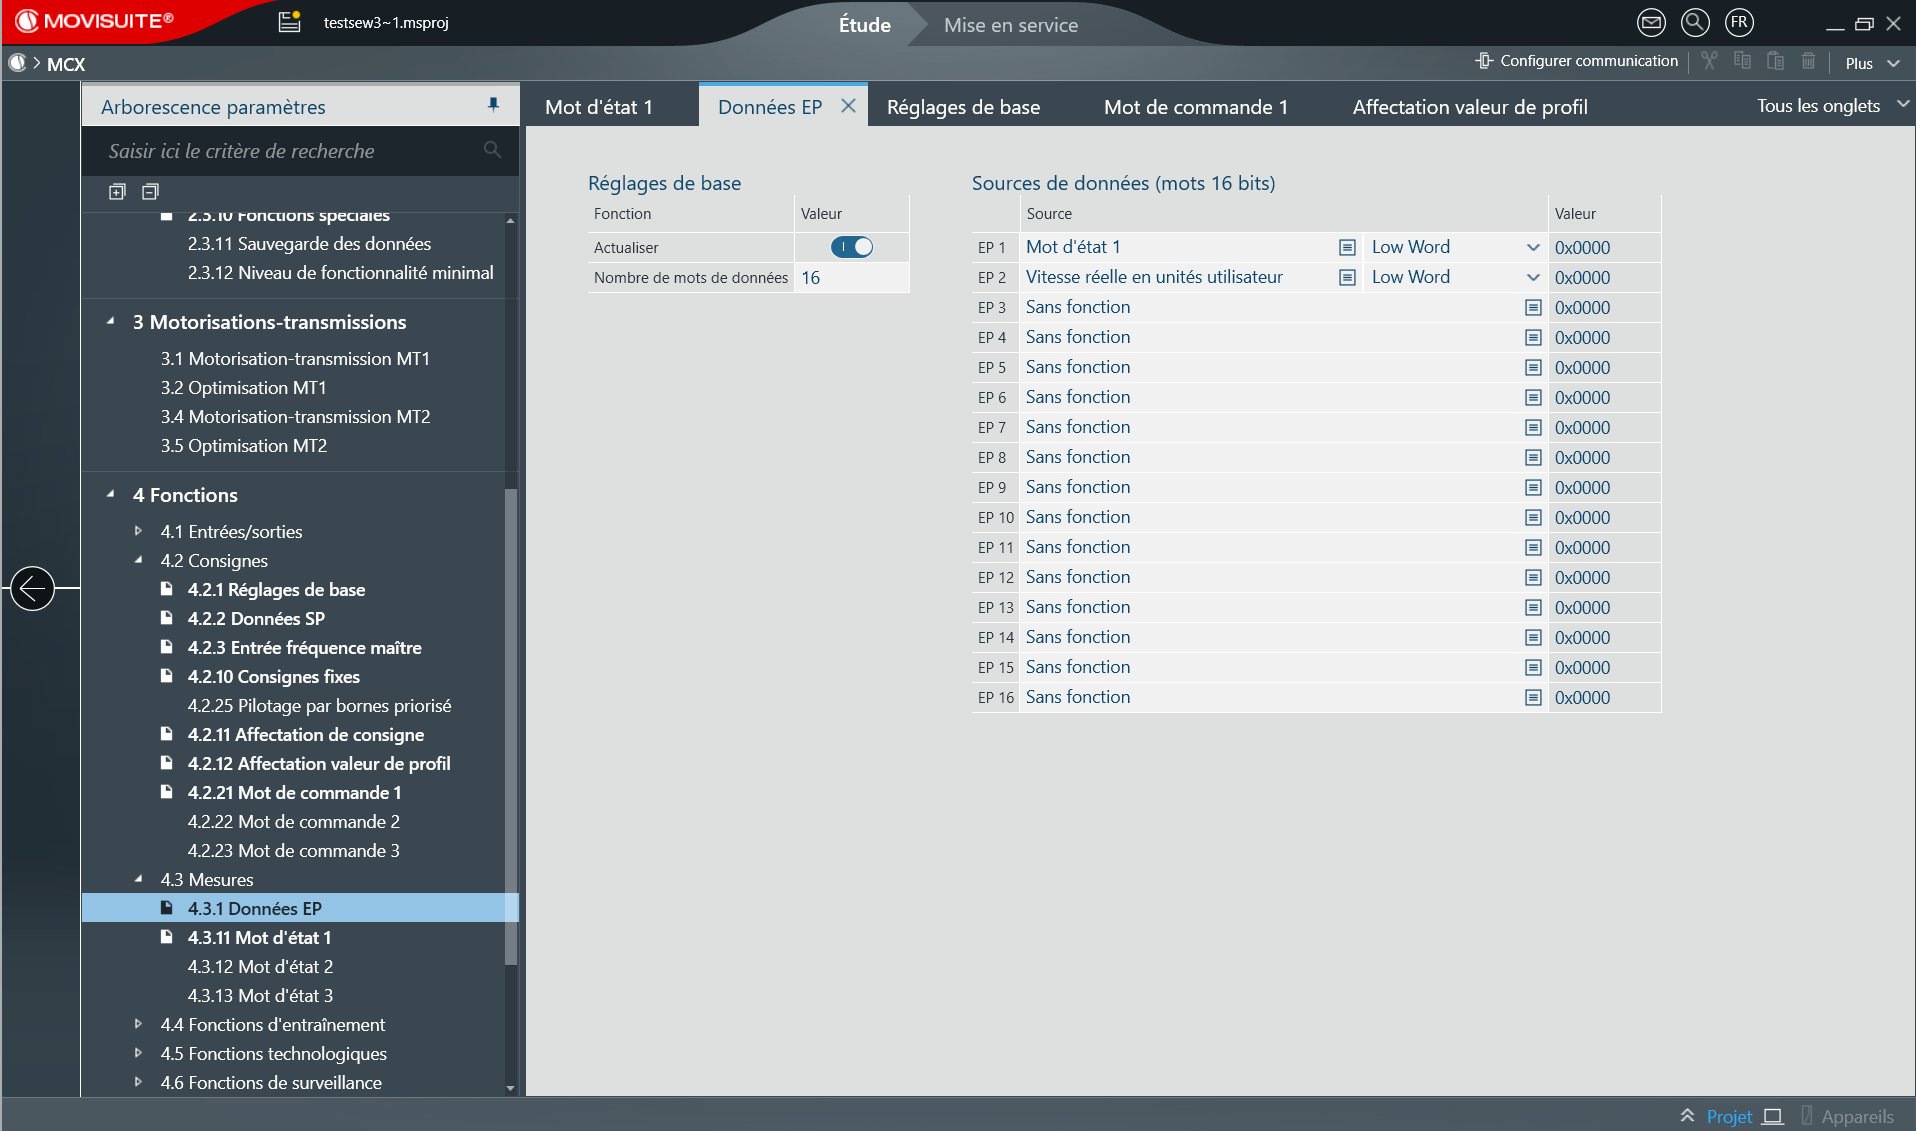Switch language with the FR icon
Image resolution: width=1916 pixels, height=1131 pixels.
[x=1739, y=23]
